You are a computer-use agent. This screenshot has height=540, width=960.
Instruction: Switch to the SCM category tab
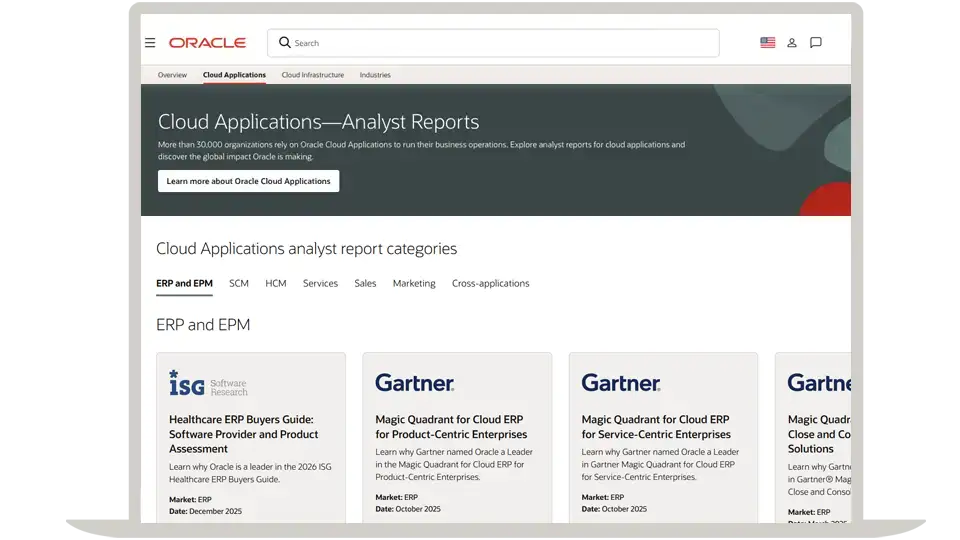click(239, 283)
